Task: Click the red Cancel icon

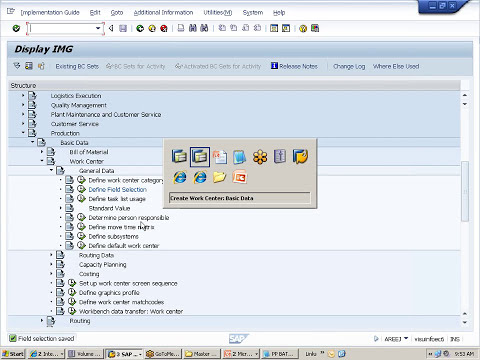Action: tap(164, 28)
